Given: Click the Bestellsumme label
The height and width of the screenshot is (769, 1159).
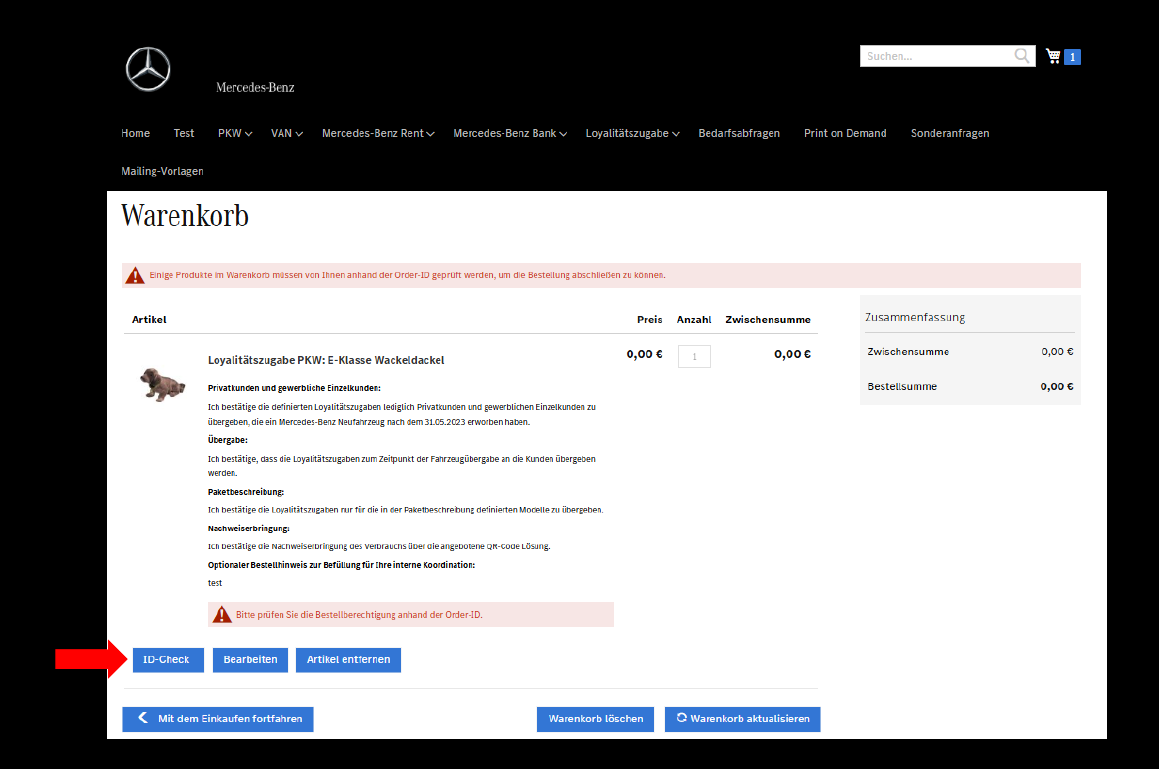Looking at the screenshot, I should [902, 386].
